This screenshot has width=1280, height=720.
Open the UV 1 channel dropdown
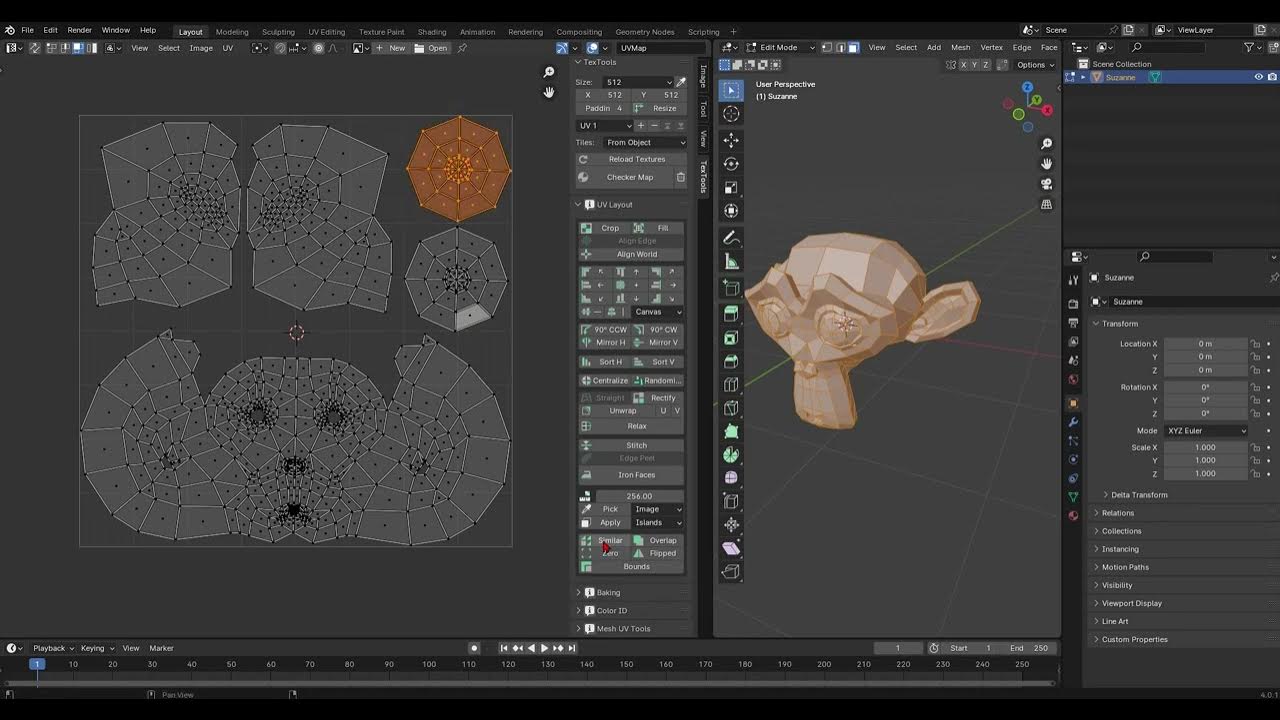click(605, 126)
